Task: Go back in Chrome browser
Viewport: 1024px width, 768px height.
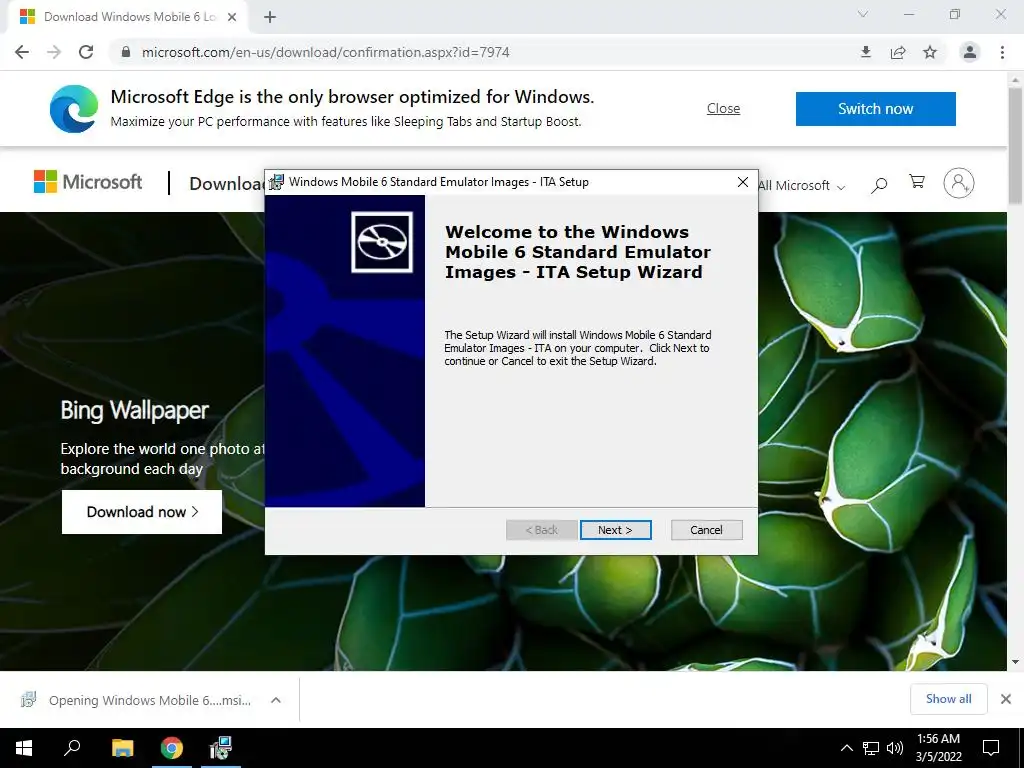Action: coord(22,52)
